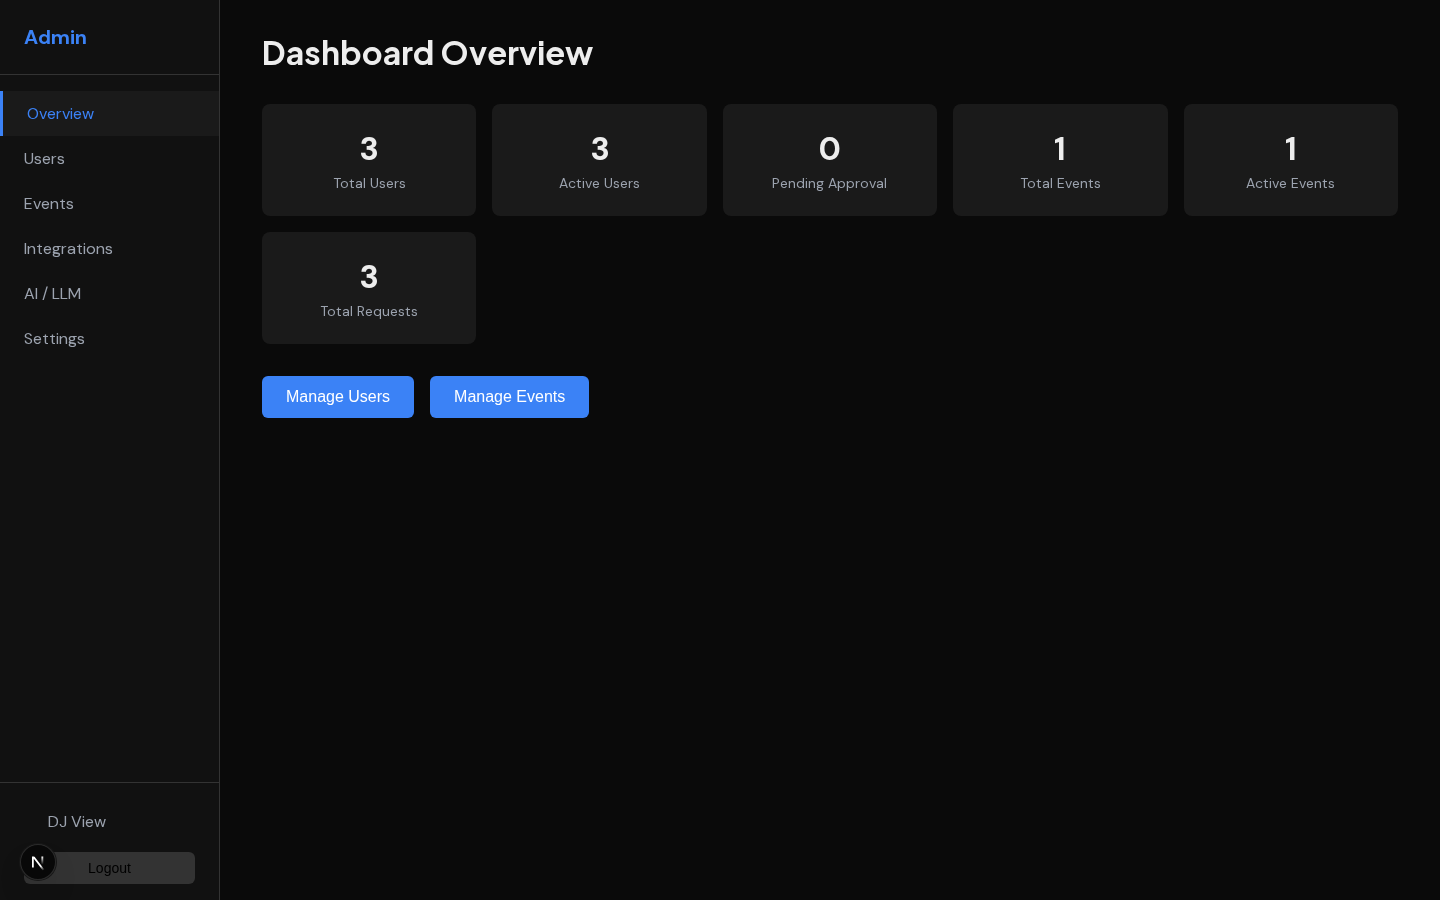Click the Admin heading at the top
The height and width of the screenshot is (900, 1440).
click(x=55, y=37)
